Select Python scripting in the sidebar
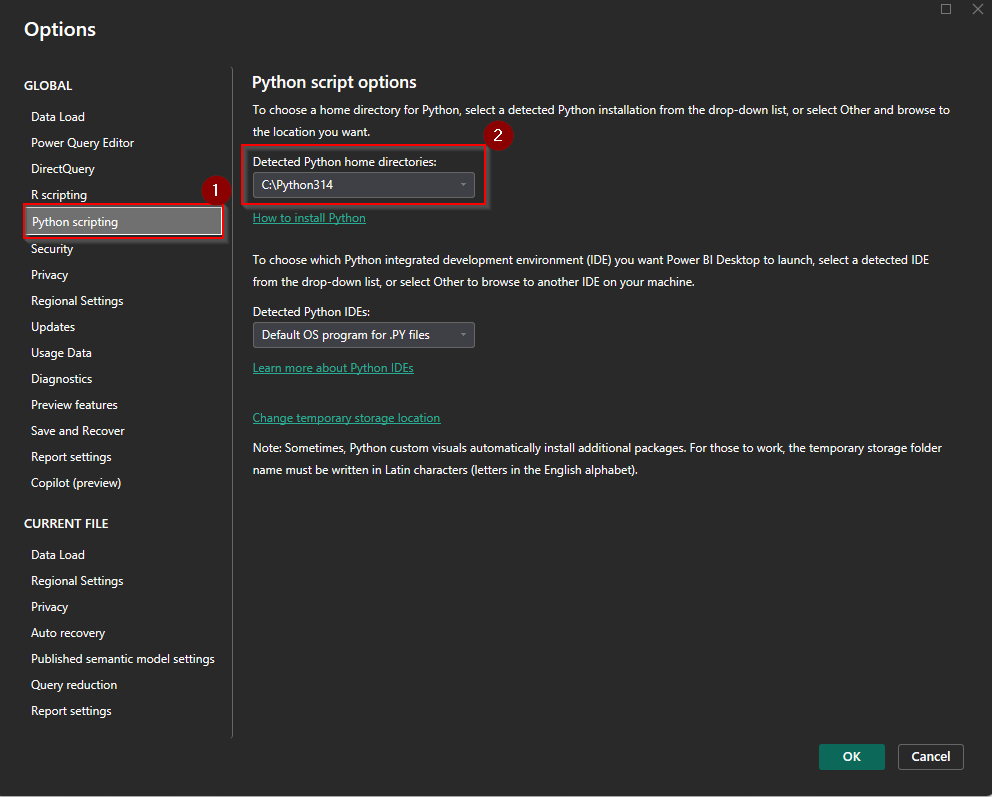Viewport: 992px width, 797px height. (75, 222)
